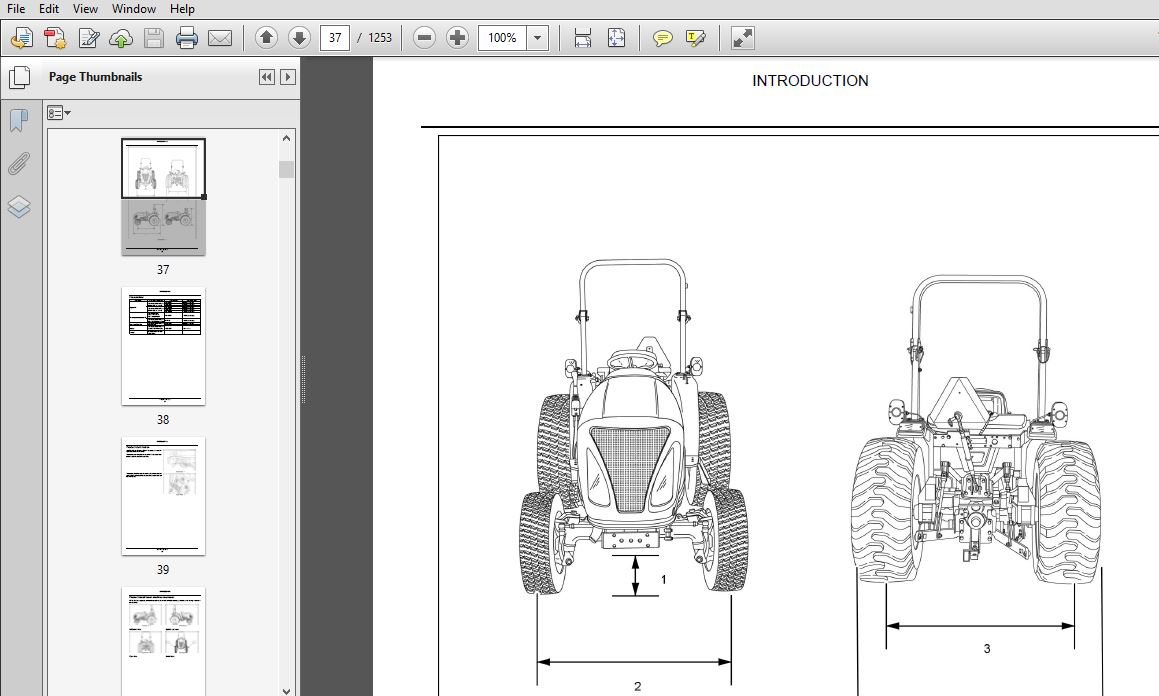
Task: Click the thumbnails scrollbar up arrow
Action: pyautogui.click(x=287, y=138)
